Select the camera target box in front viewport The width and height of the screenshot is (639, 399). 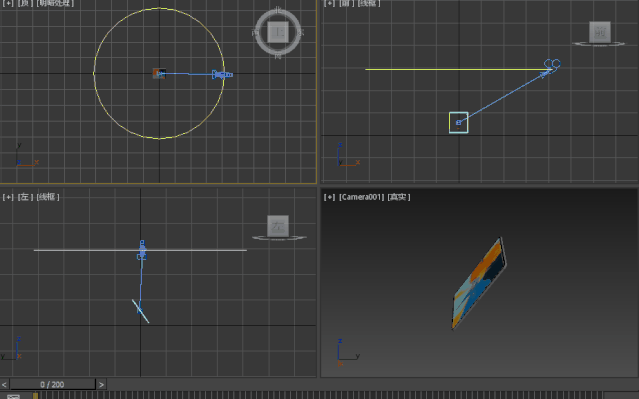[458, 122]
